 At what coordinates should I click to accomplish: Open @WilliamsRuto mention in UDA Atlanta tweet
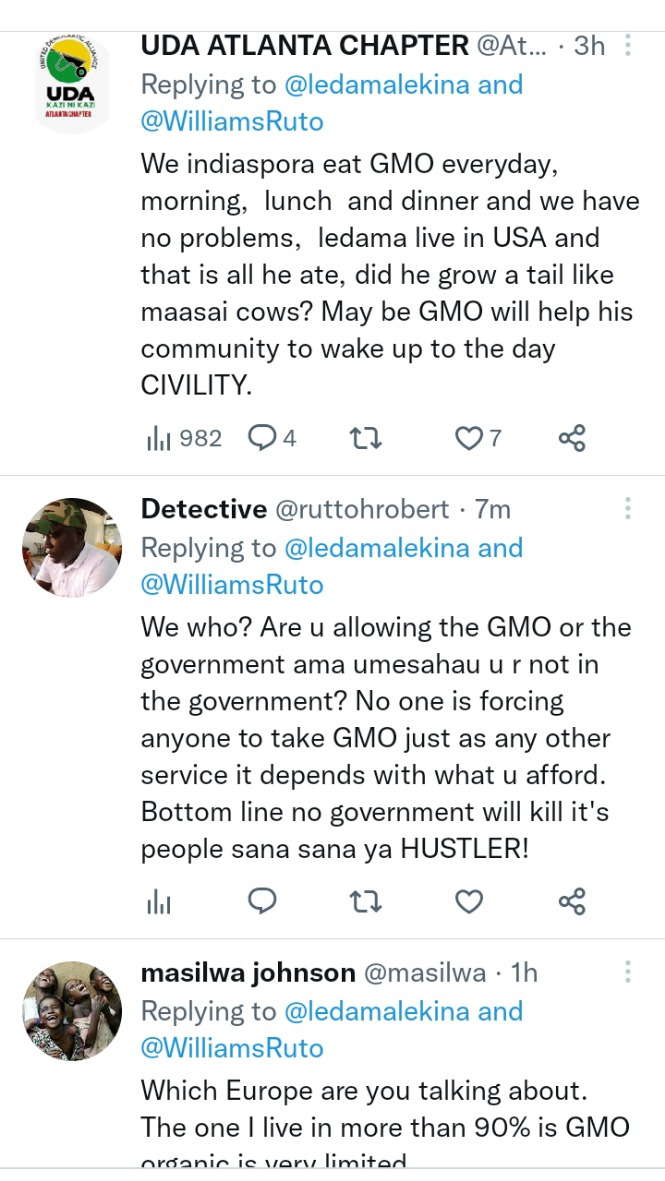click(232, 122)
